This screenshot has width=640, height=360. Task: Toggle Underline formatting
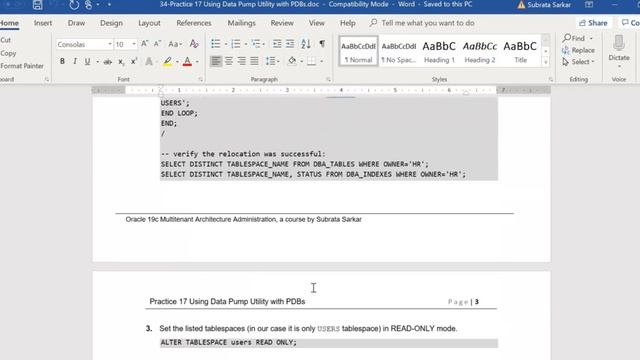[87, 62]
